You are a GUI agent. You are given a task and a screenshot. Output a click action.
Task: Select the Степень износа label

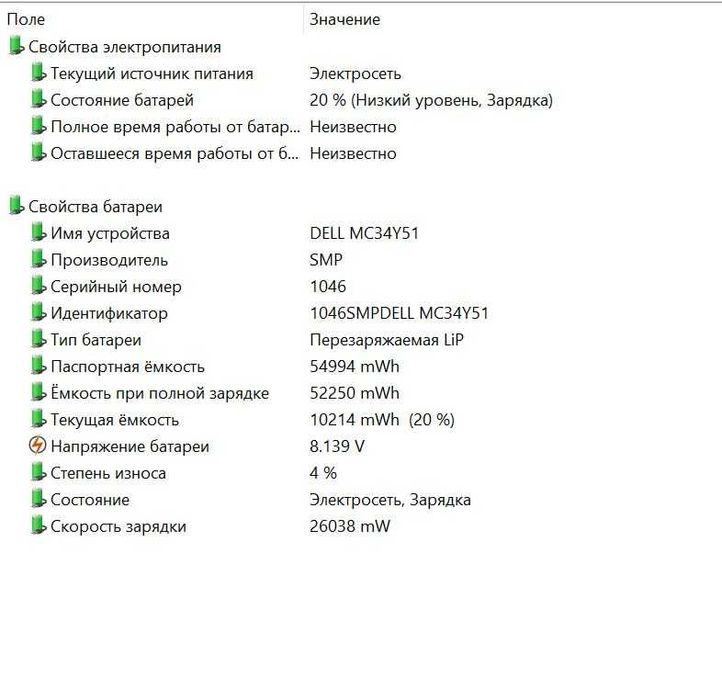[108, 473]
